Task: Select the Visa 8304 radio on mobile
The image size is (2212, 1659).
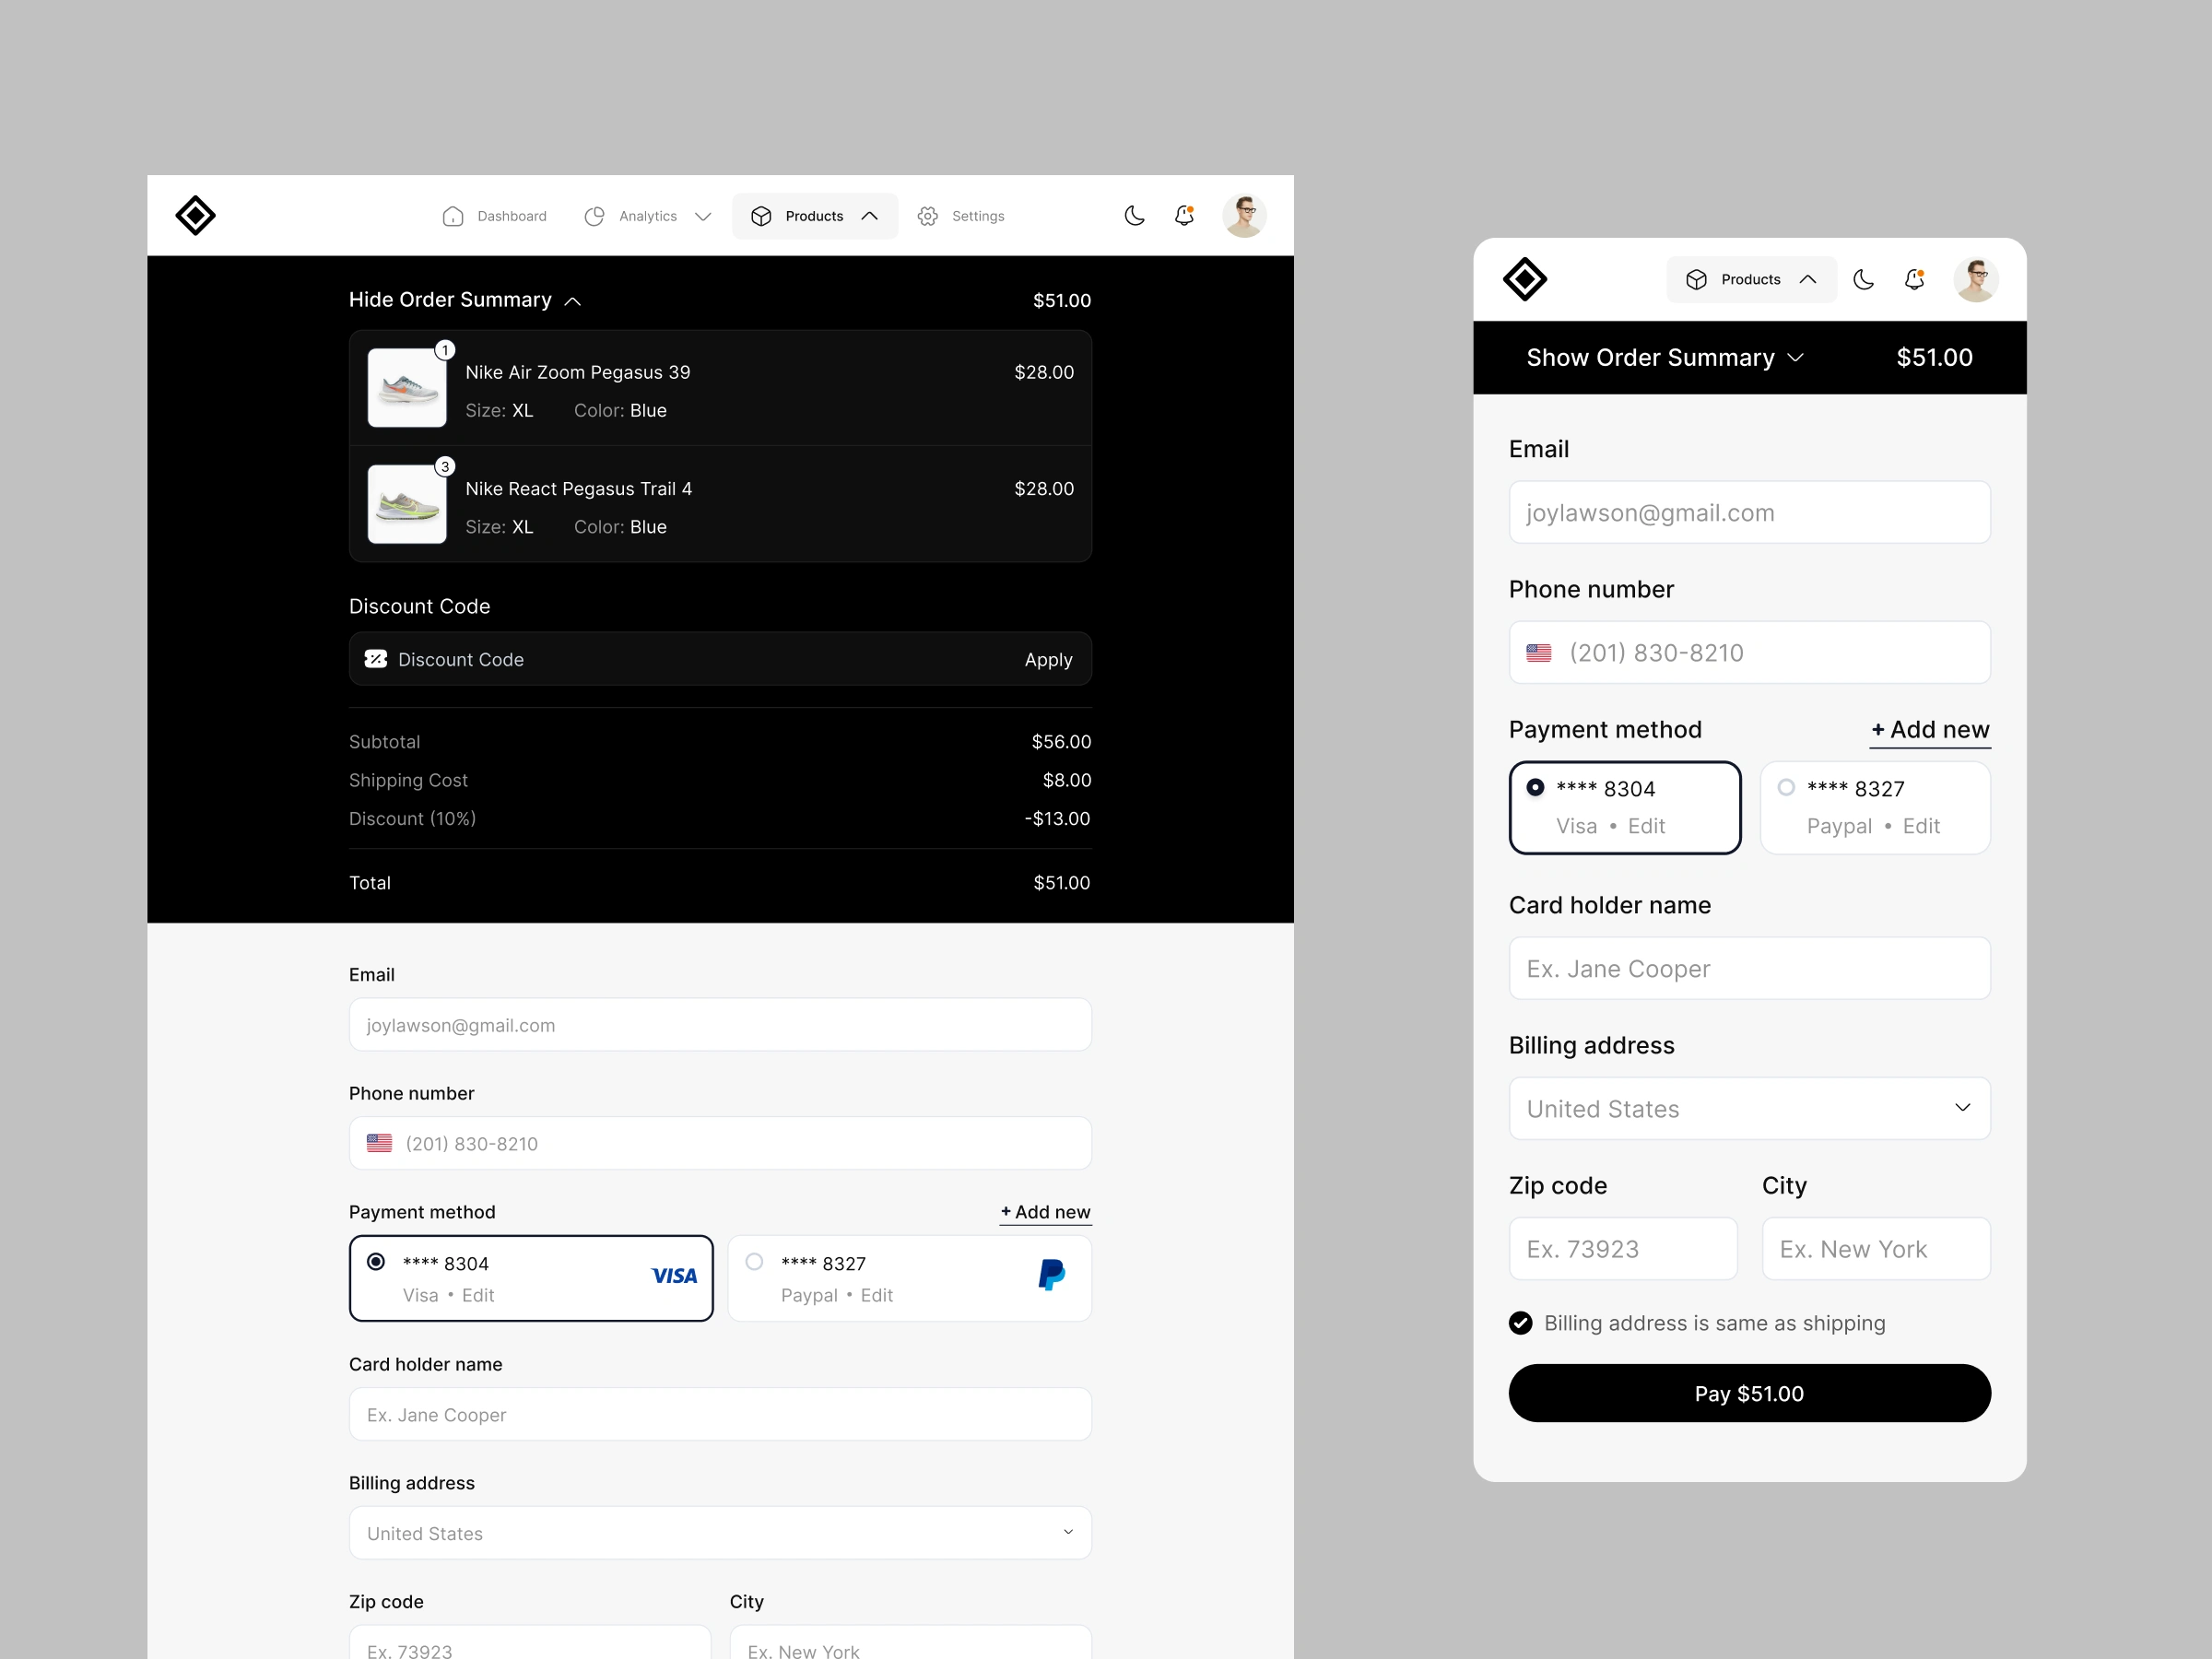Action: [x=1535, y=788]
